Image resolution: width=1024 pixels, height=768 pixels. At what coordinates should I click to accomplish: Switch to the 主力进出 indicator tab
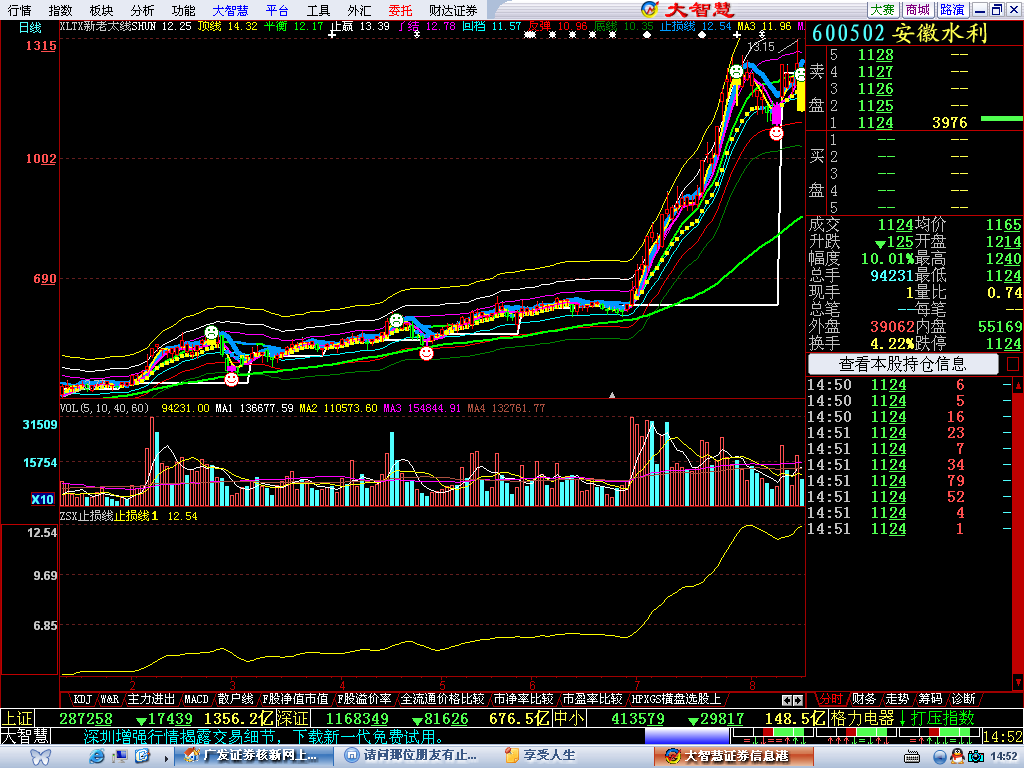[x=151, y=699]
